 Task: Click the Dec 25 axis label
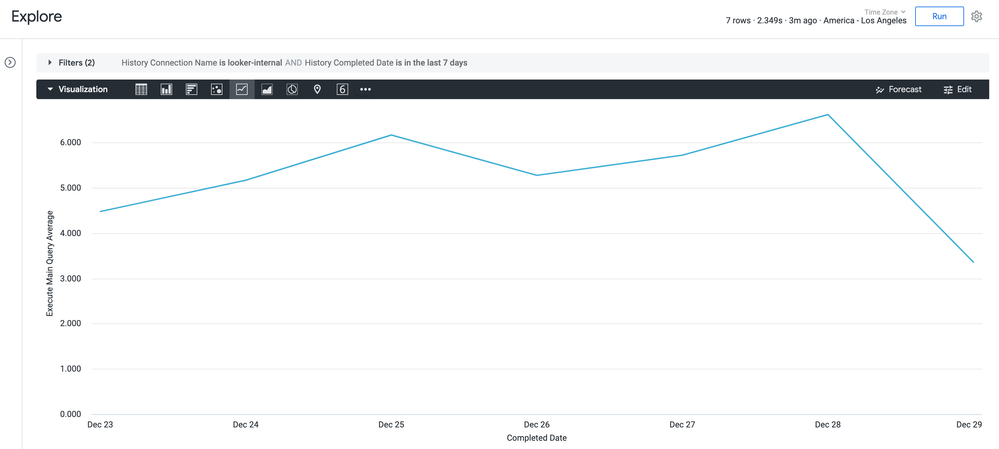tap(391, 425)
